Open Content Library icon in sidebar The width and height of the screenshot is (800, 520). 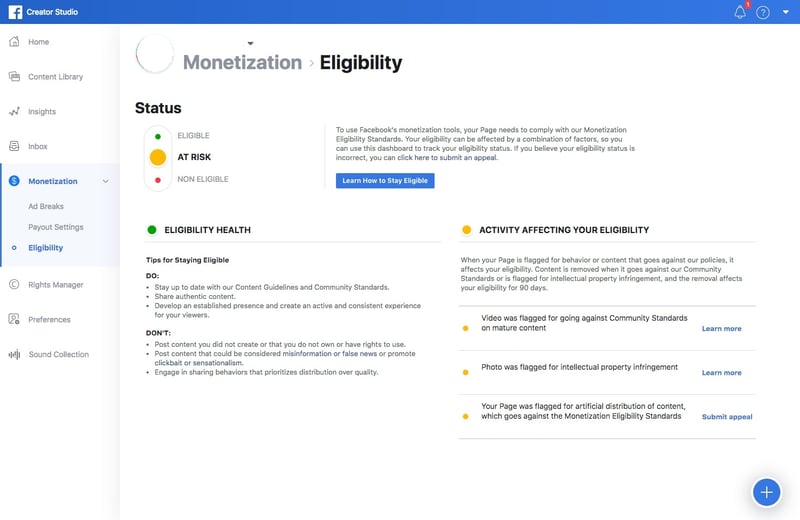[14, 77]
